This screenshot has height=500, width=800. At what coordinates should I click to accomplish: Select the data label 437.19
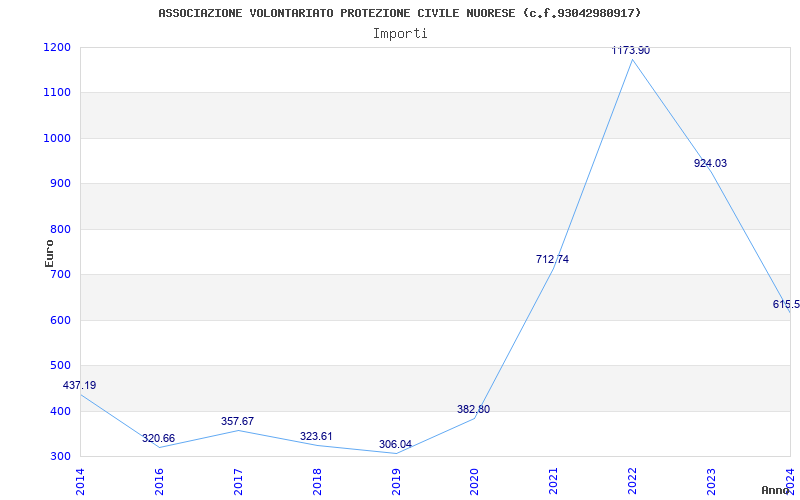pyautogui.click(x=80, y=385)
